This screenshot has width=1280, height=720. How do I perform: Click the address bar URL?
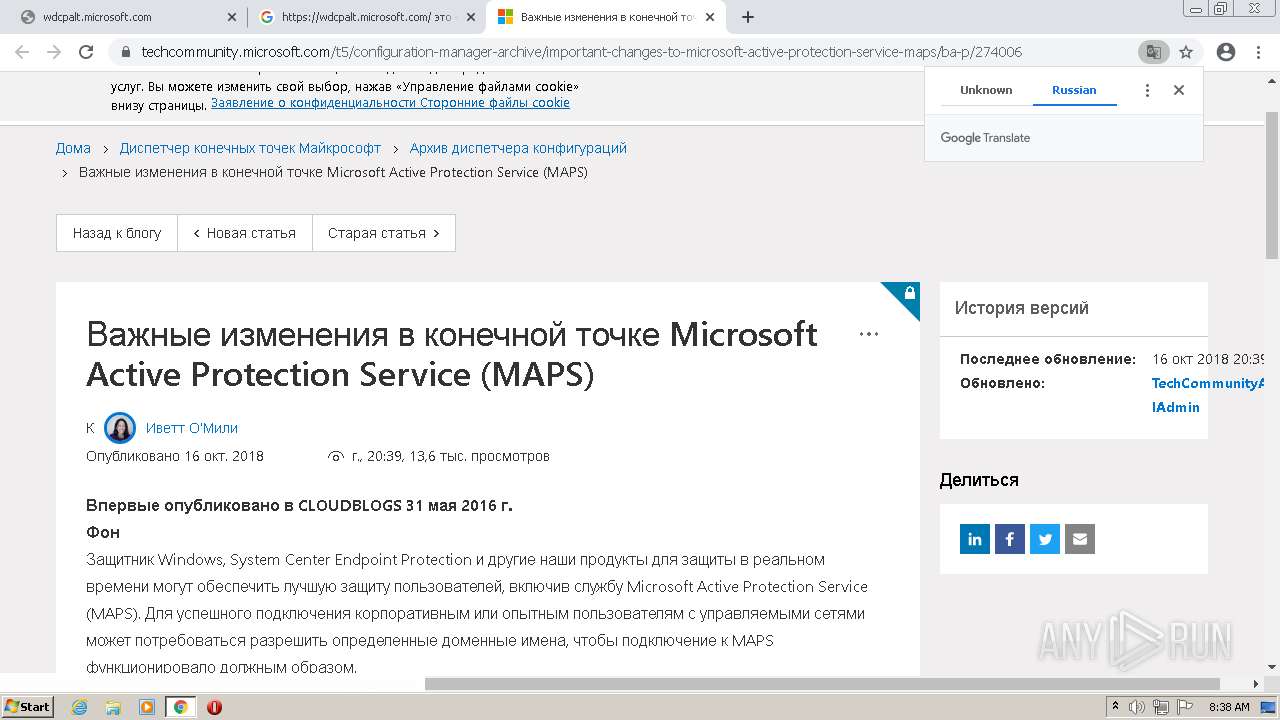(581, 52)
